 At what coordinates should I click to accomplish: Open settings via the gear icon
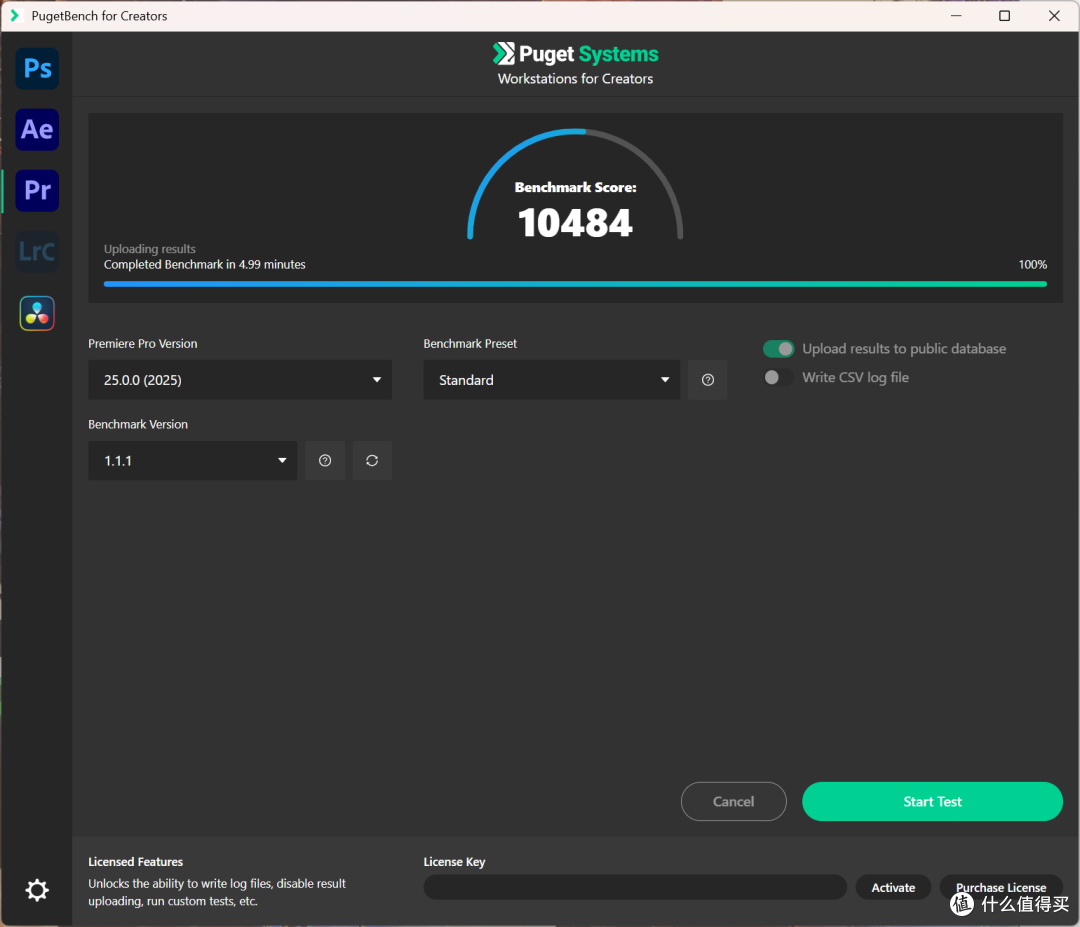(x=37, y=890)
